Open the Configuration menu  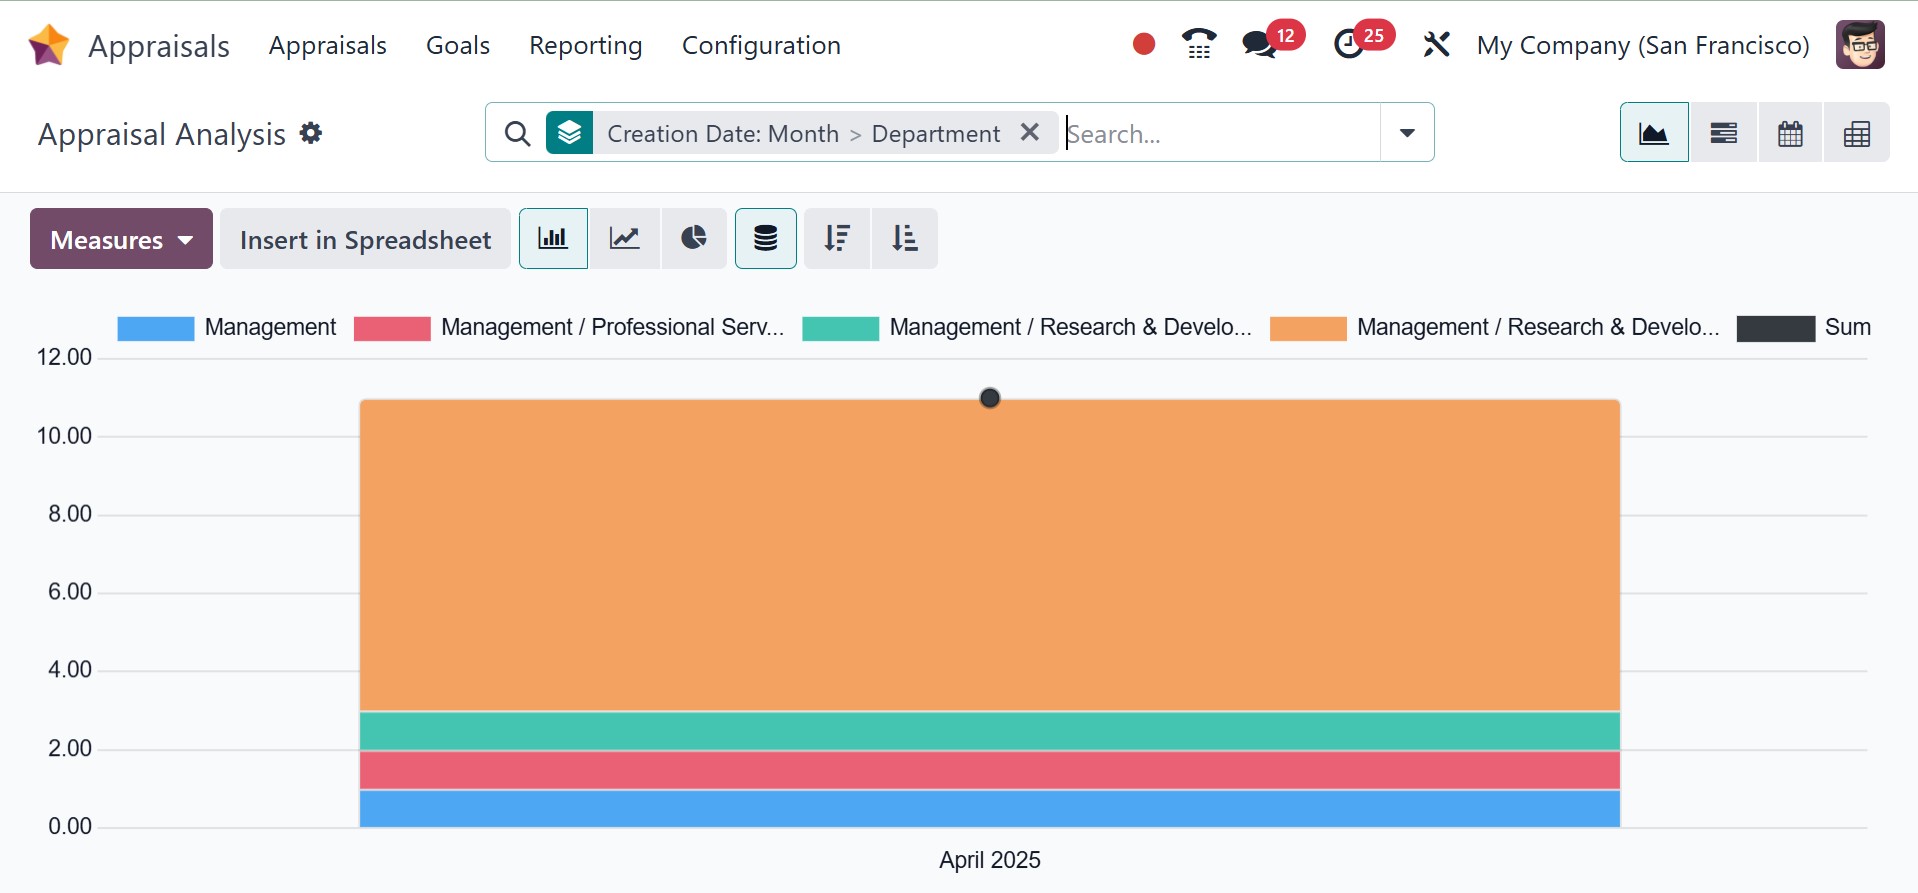click(760, 46)
